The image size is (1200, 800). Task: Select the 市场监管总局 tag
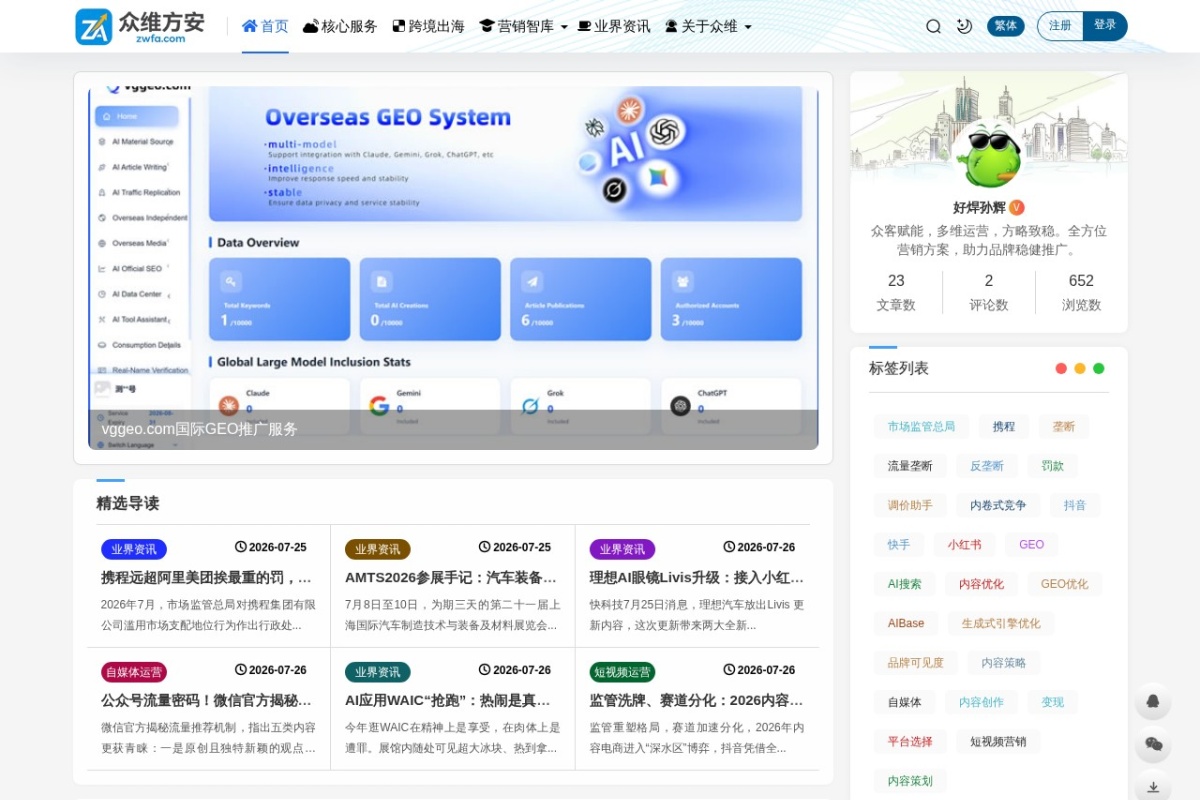coord(921,427)
